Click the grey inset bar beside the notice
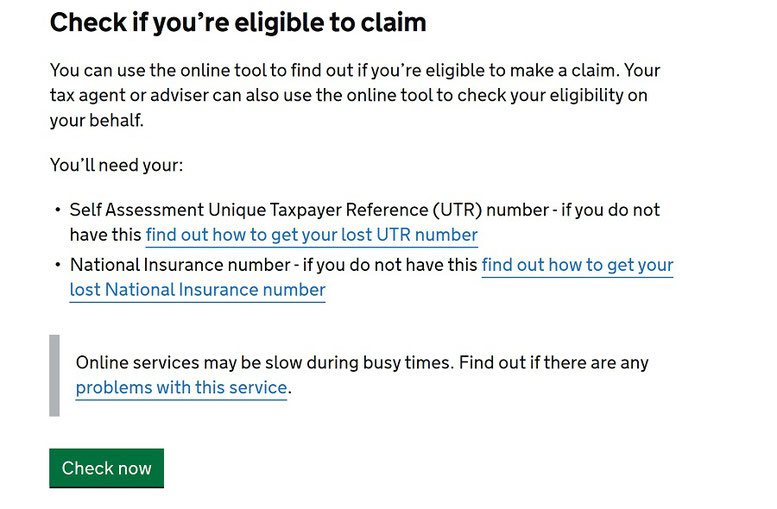Image resolution: width=777 pixels, height=509 pixels. click(x=55, y=375)
